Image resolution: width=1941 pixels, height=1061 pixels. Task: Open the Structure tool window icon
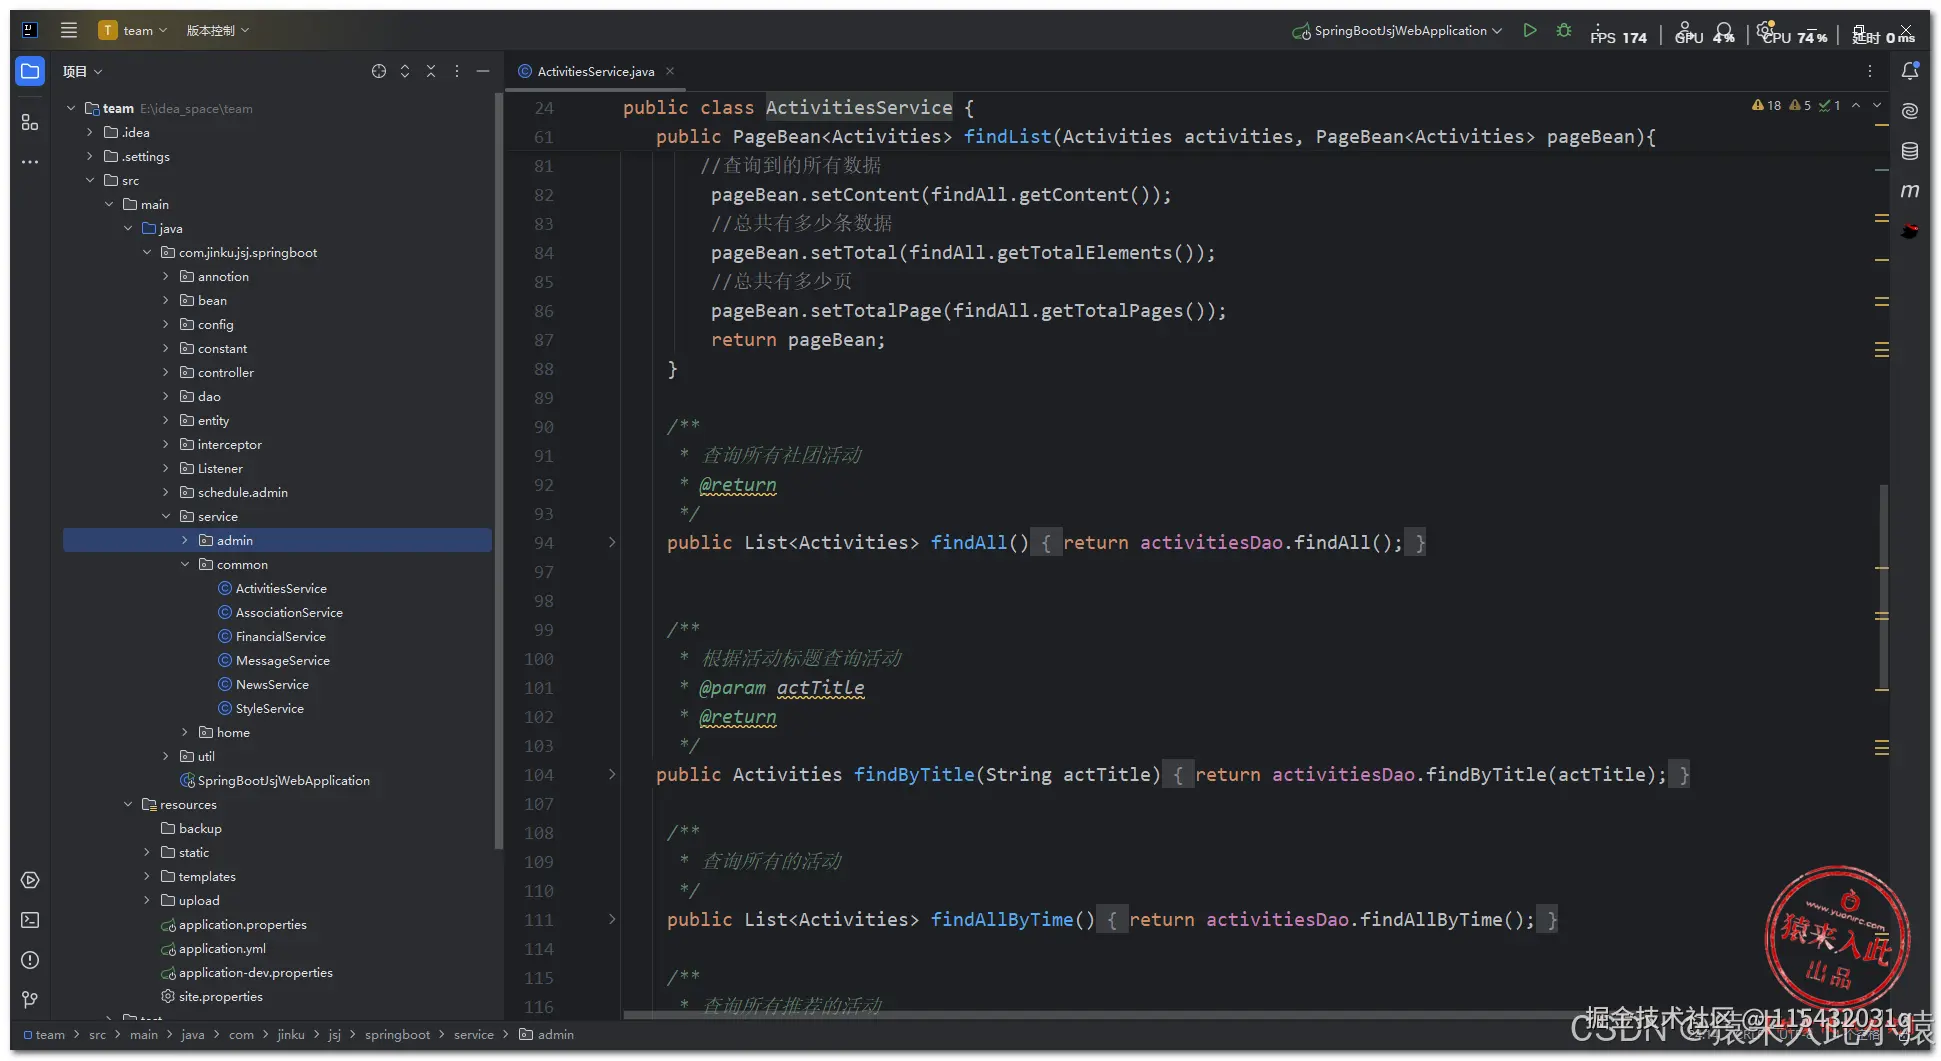tap(30, 122)
